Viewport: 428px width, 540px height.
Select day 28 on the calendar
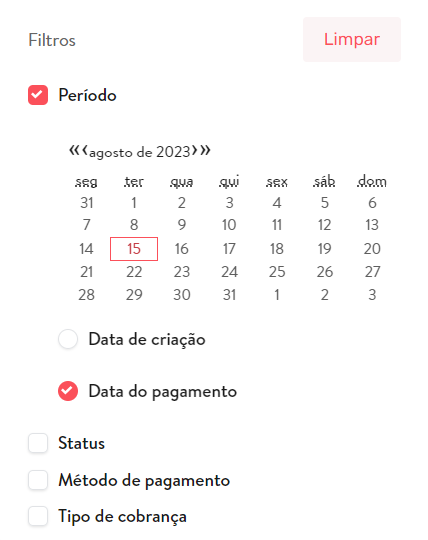(x=86, y=295)
